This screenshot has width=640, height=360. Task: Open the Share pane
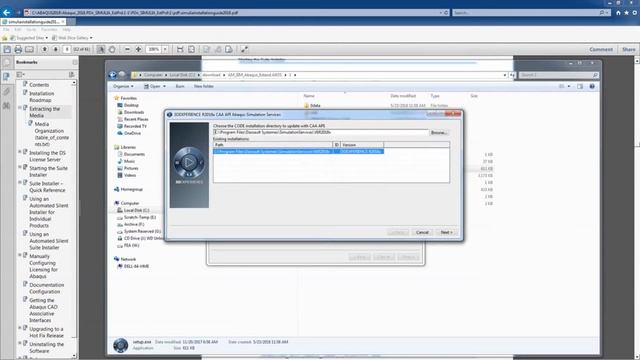tap(629, 49)
